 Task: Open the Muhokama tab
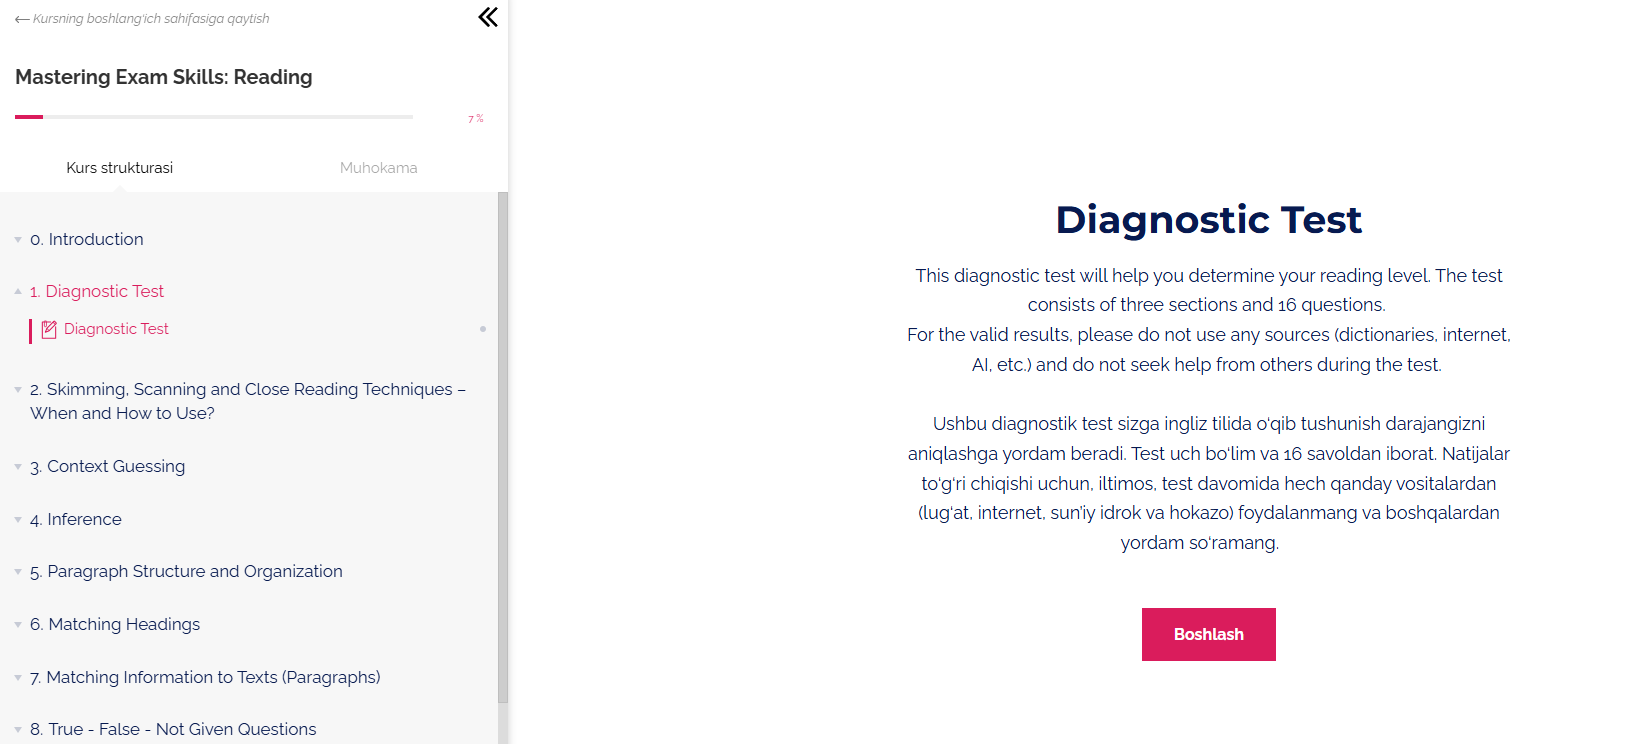pyautogui.click(x=378, y=168)
